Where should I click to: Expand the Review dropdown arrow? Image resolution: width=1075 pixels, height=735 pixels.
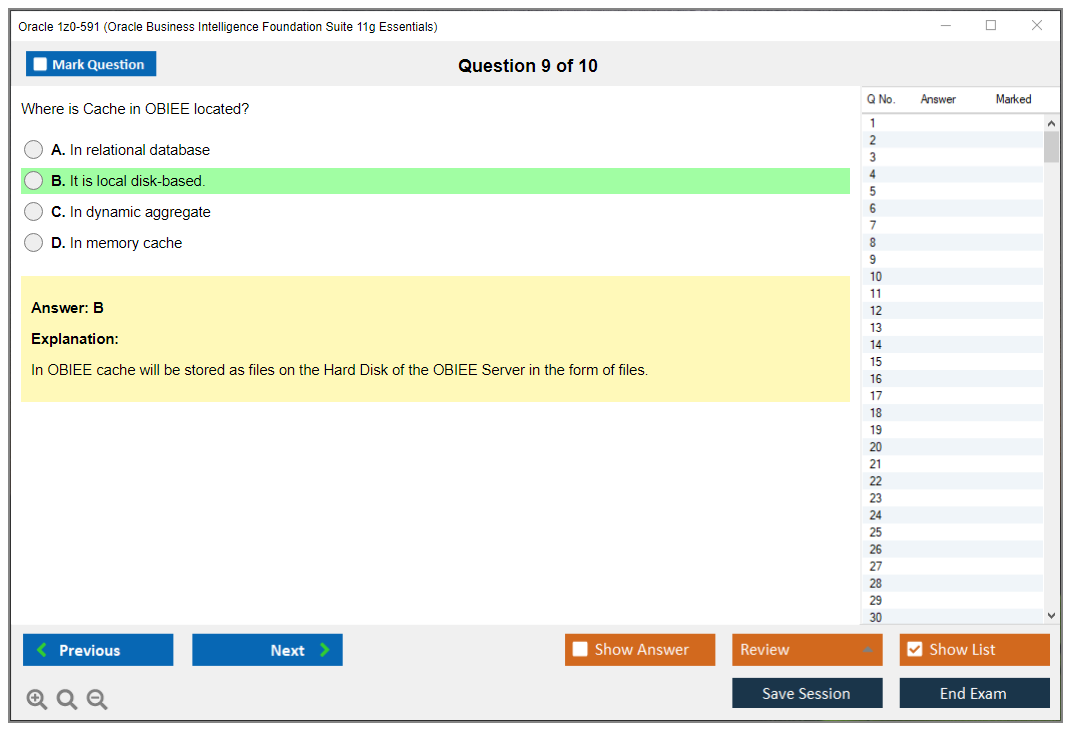[x=867, y=650]
